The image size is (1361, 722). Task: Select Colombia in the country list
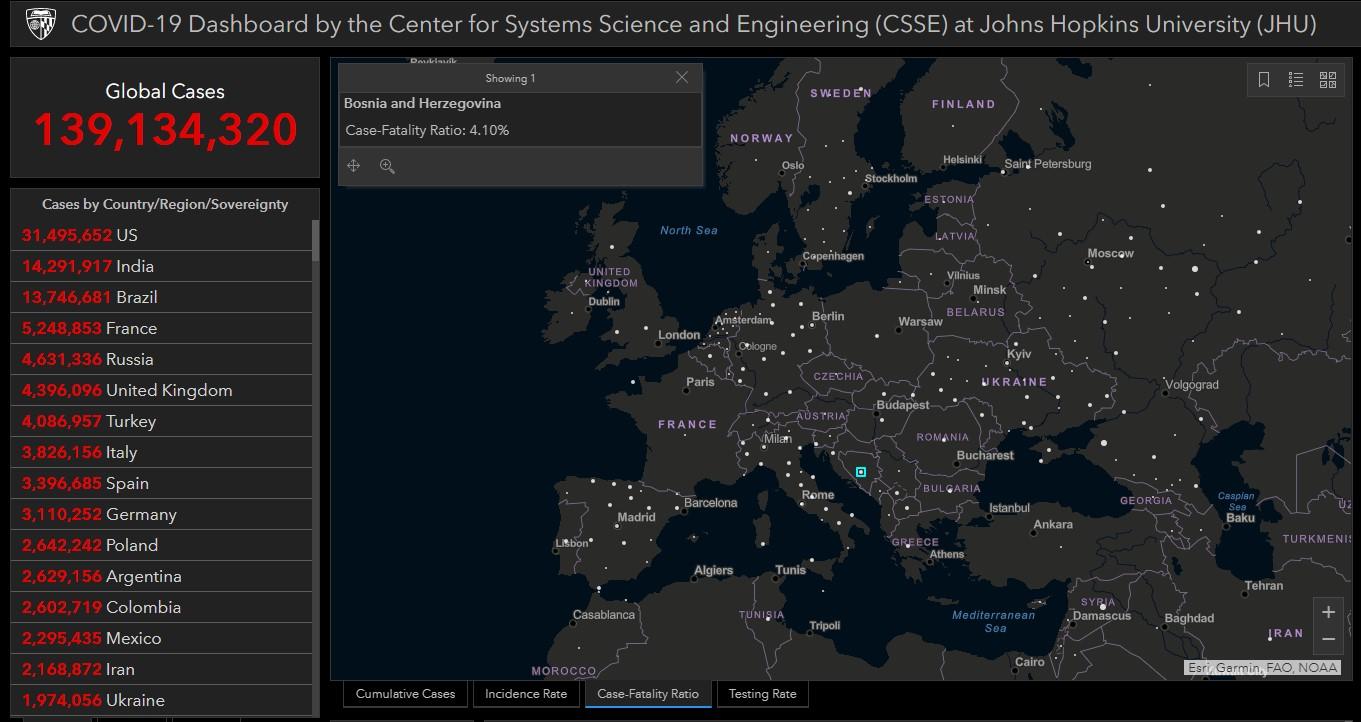(161, 607)
